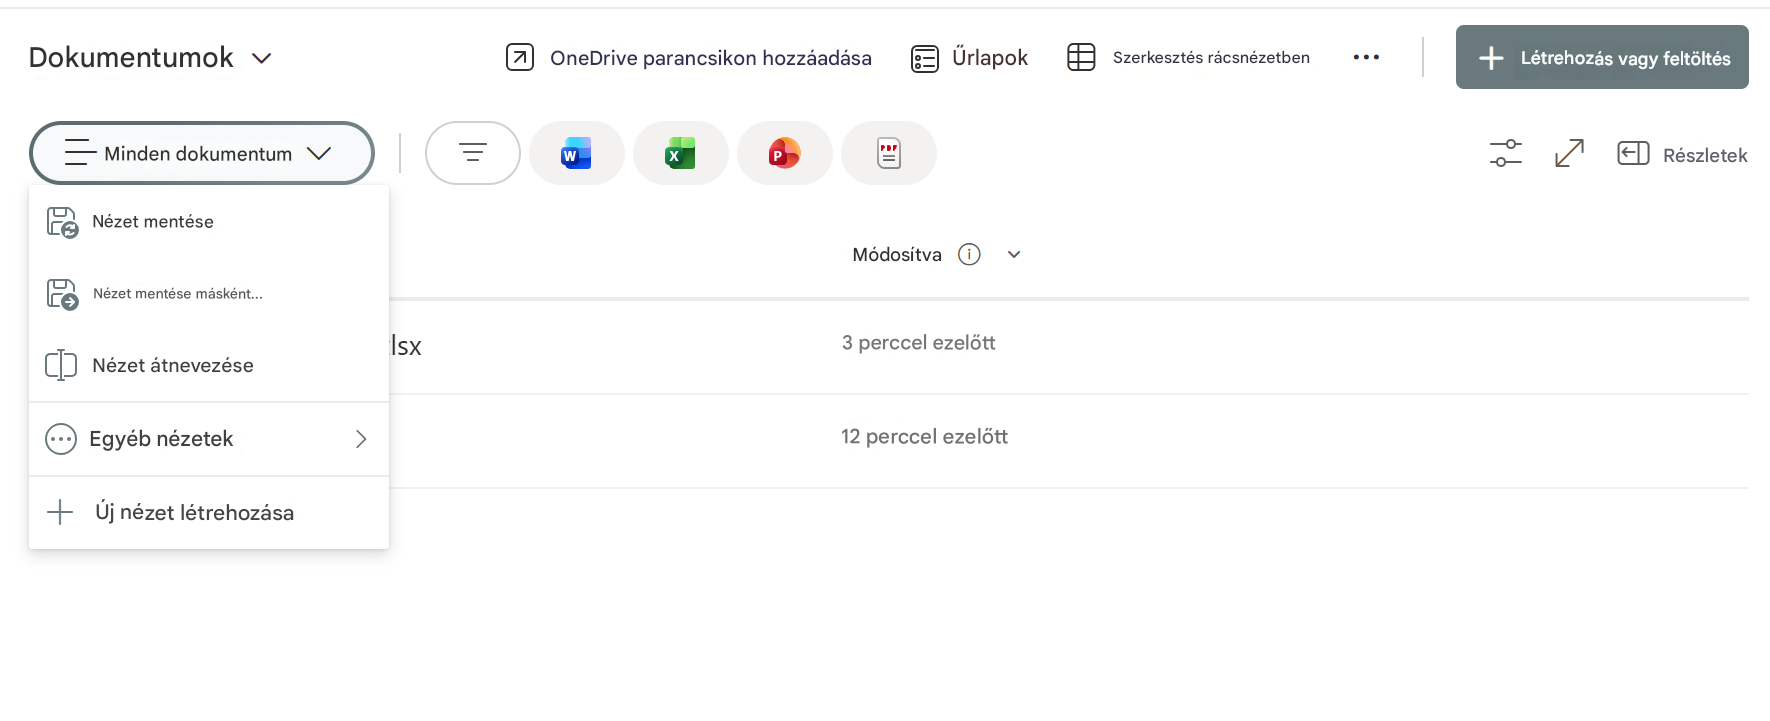The height and width of the screenshot is (721, 1770).
Task: Click OneDrive parancsikon hozzáadása
Action: pos(688,58)
